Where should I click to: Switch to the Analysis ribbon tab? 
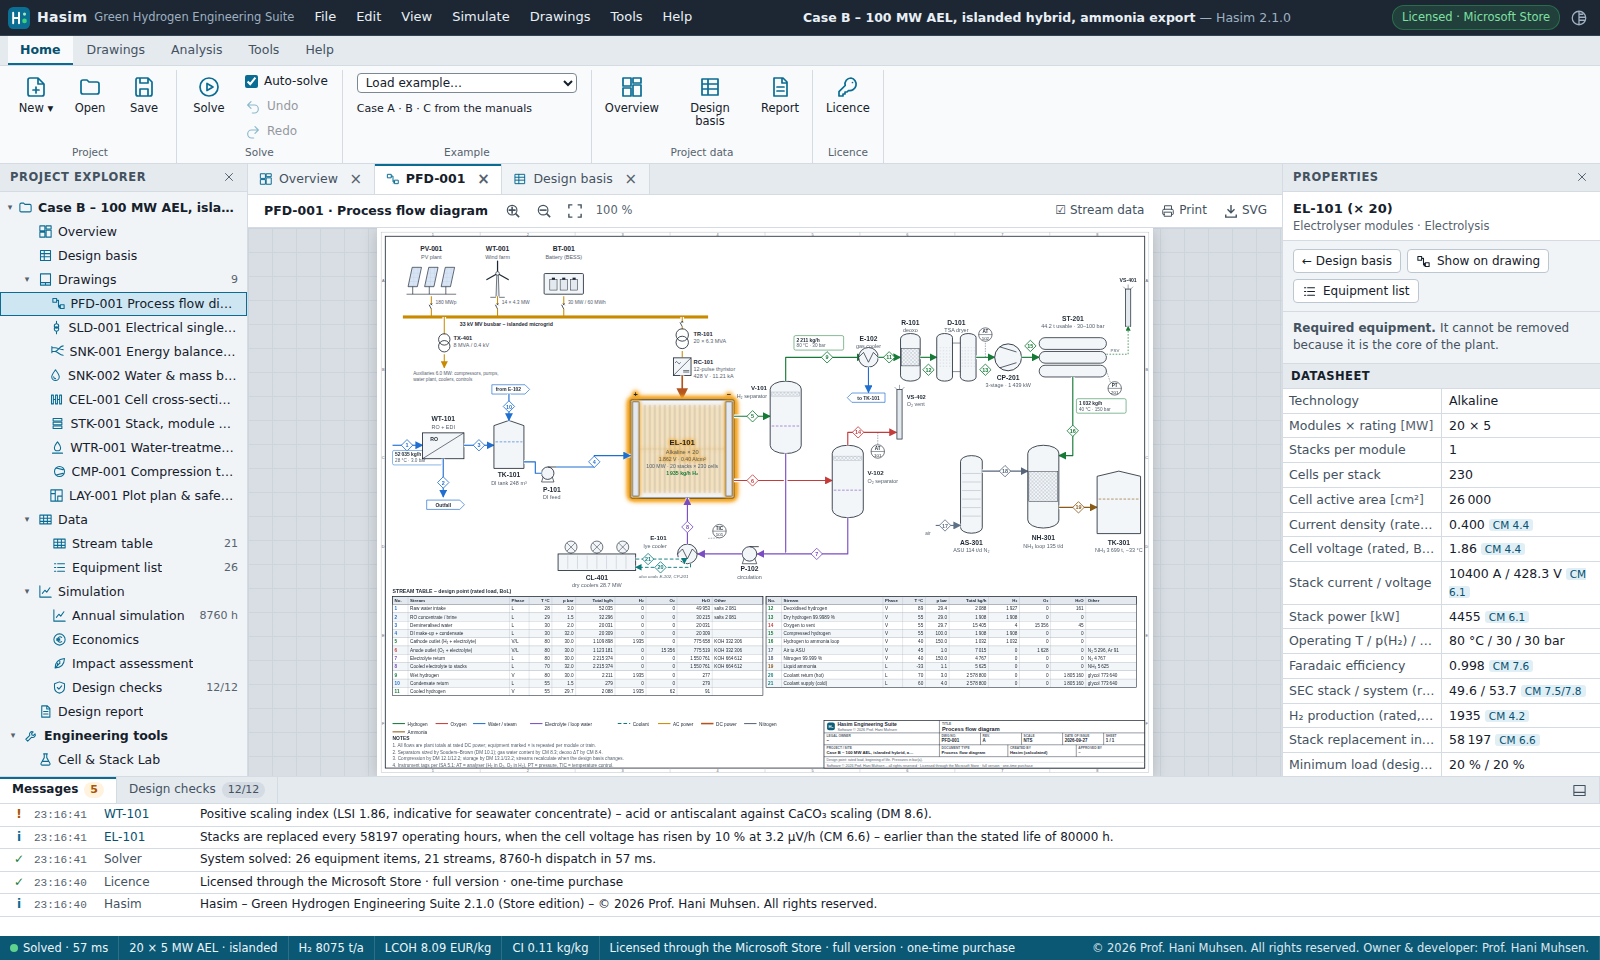pyautogui.click(x=196, y=50)
